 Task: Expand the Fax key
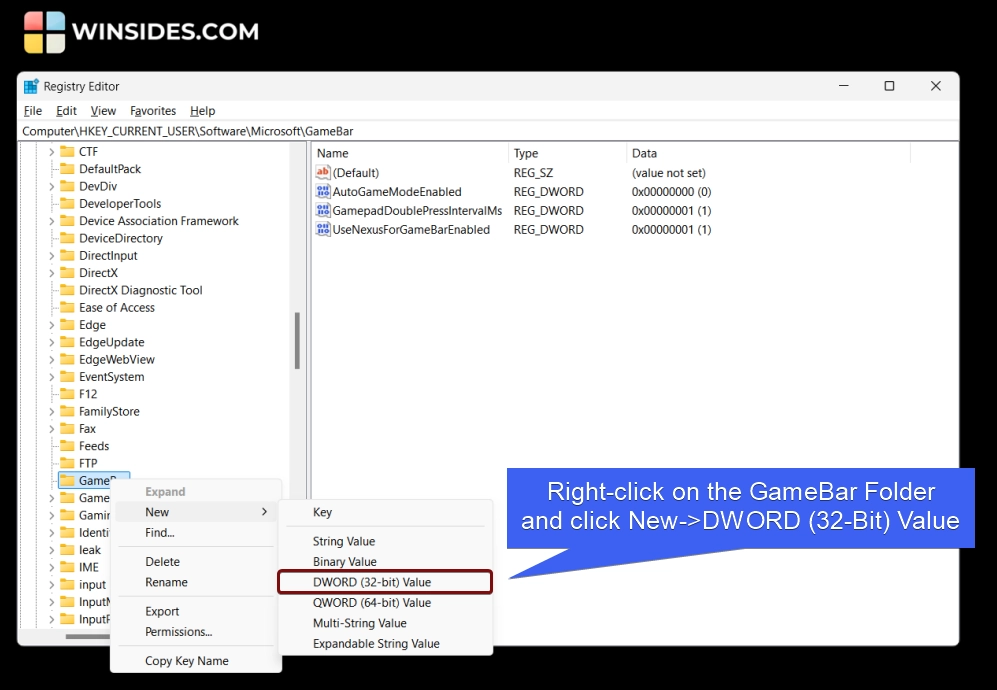tap(52, 429)
